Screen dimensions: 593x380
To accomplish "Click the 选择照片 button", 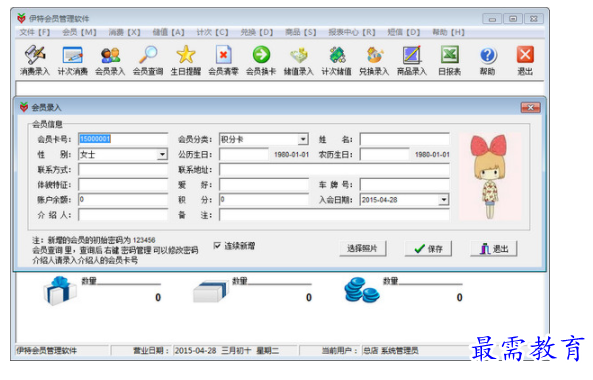I will [x=362, y=248].
